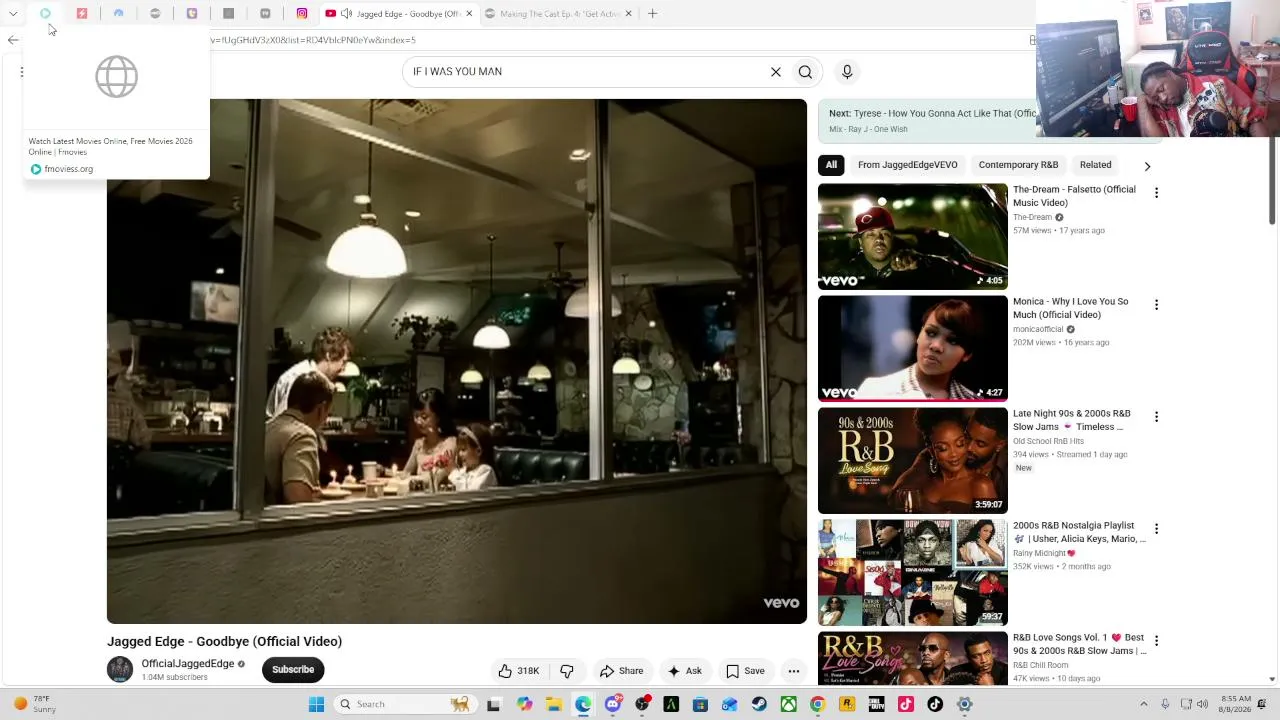Close the Making The Cast tab
Image resolution: width=1280 pixels, height=720 pixels.
(629, 14)
